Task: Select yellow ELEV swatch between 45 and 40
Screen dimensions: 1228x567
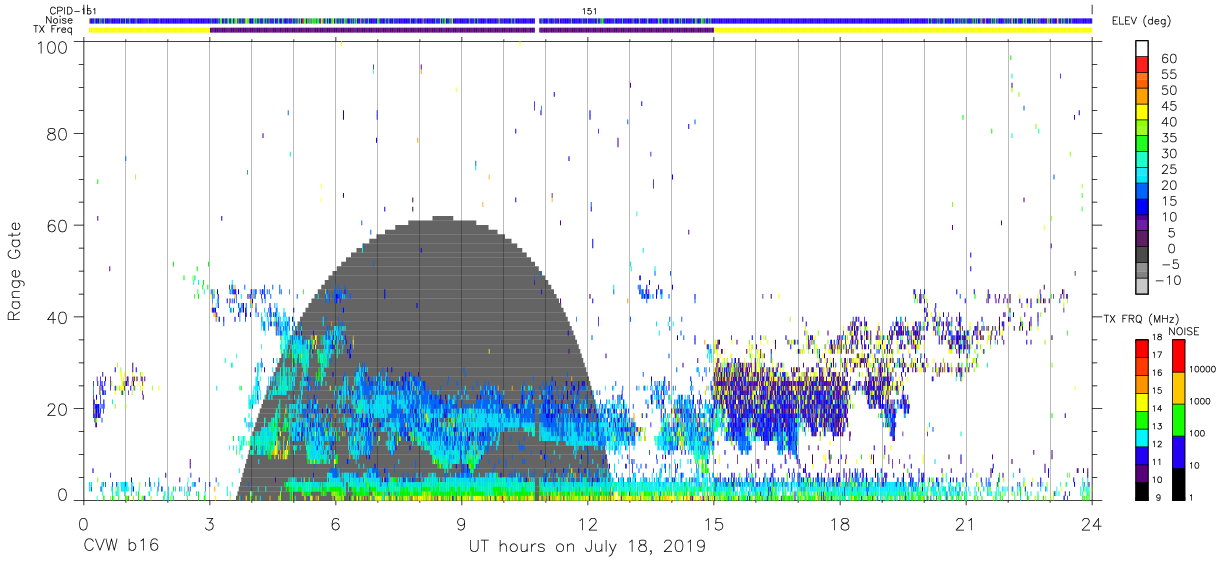Action: [1143, 113]
